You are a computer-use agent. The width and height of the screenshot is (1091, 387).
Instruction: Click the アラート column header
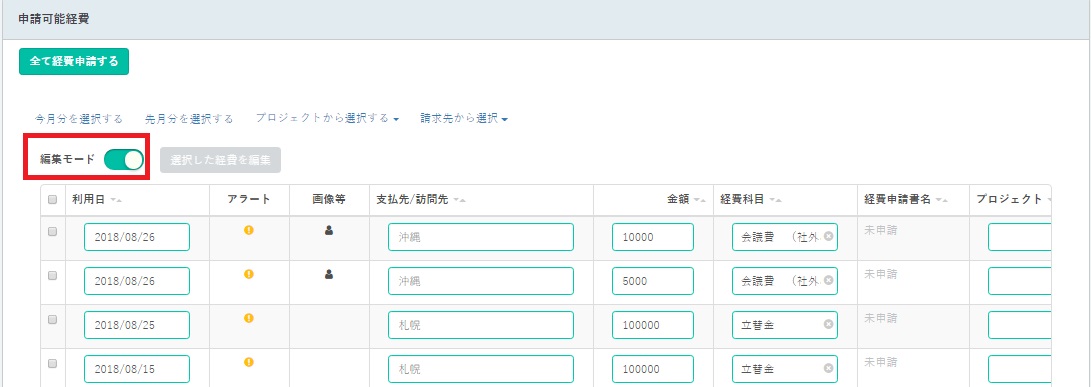tap(248, 199)
